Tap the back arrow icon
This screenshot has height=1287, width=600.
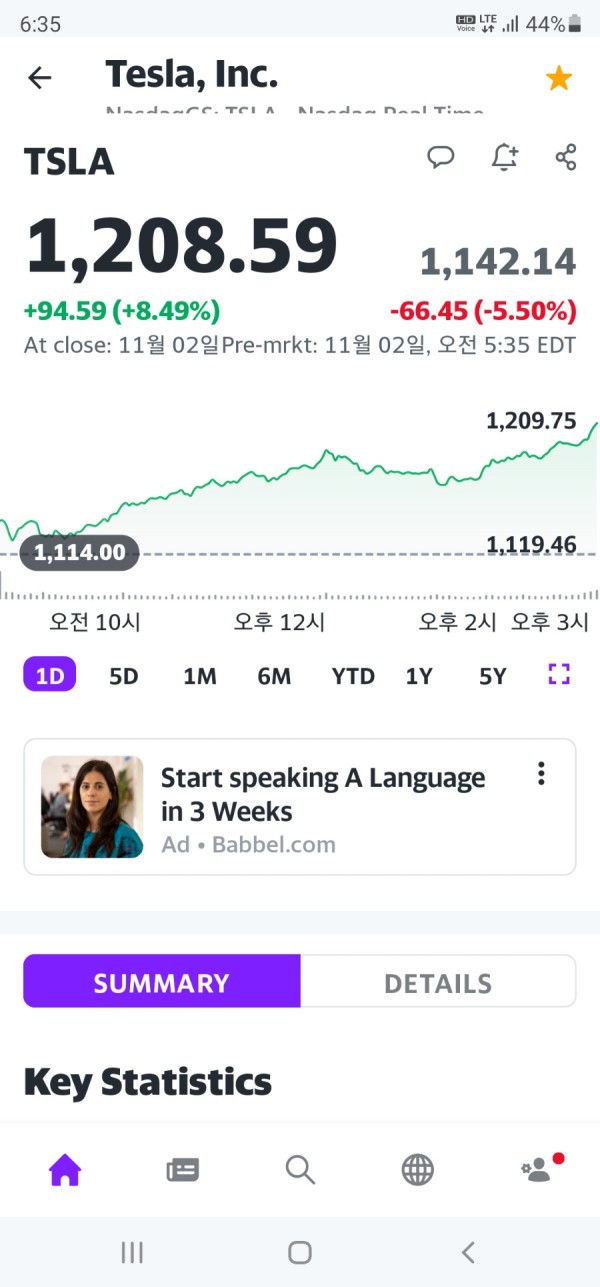pos(39,77)
